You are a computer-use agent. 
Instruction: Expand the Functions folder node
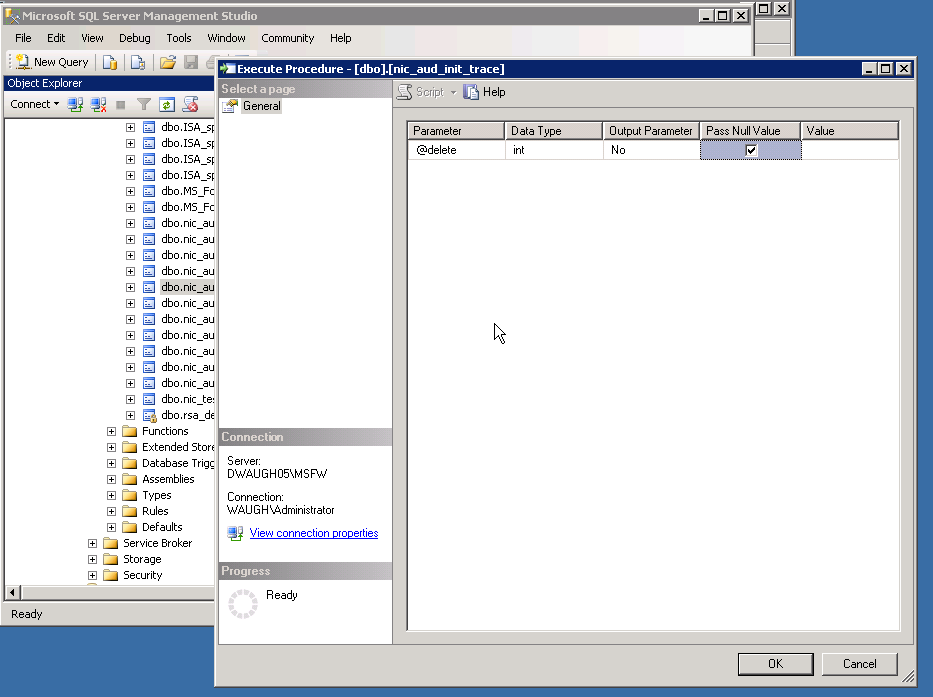[x=112, y=431]
